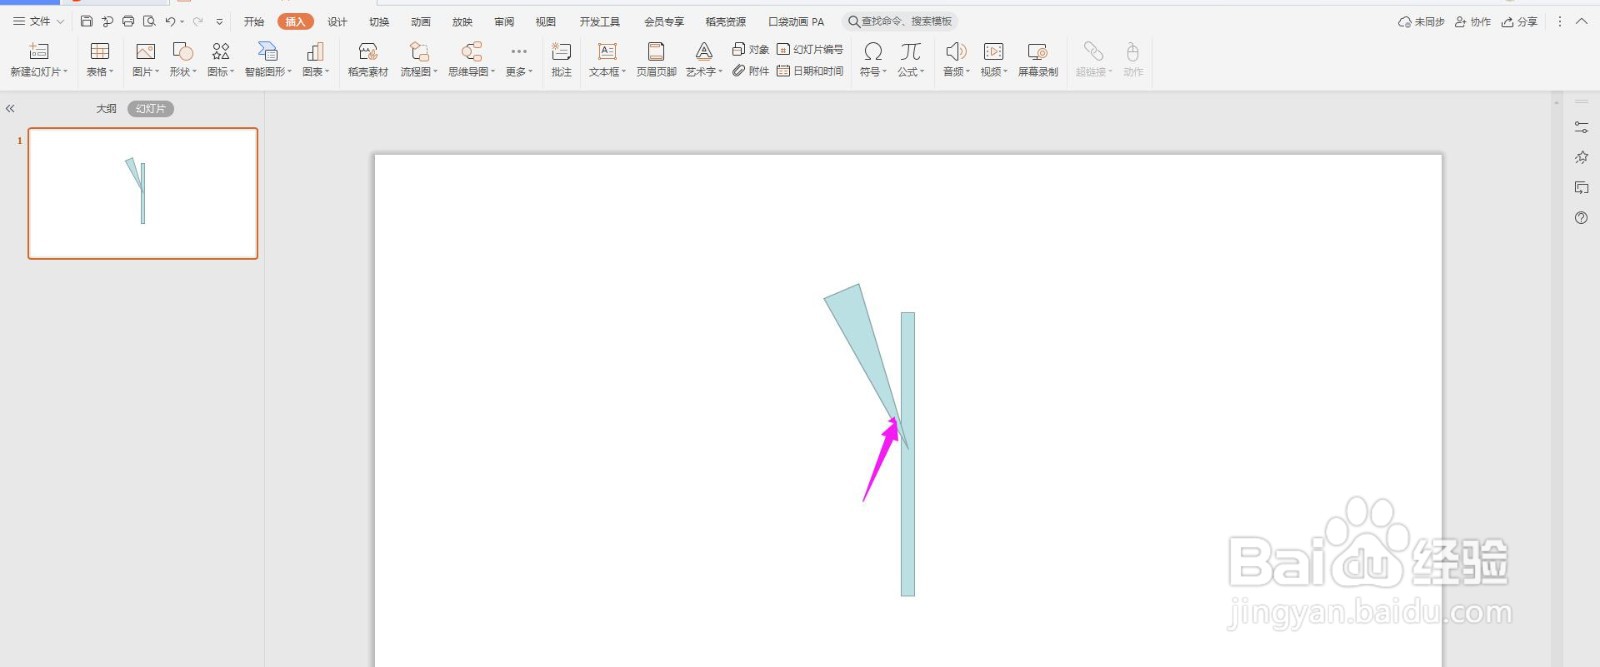Collapse the slide panel with double chevron

coord(10,108)
